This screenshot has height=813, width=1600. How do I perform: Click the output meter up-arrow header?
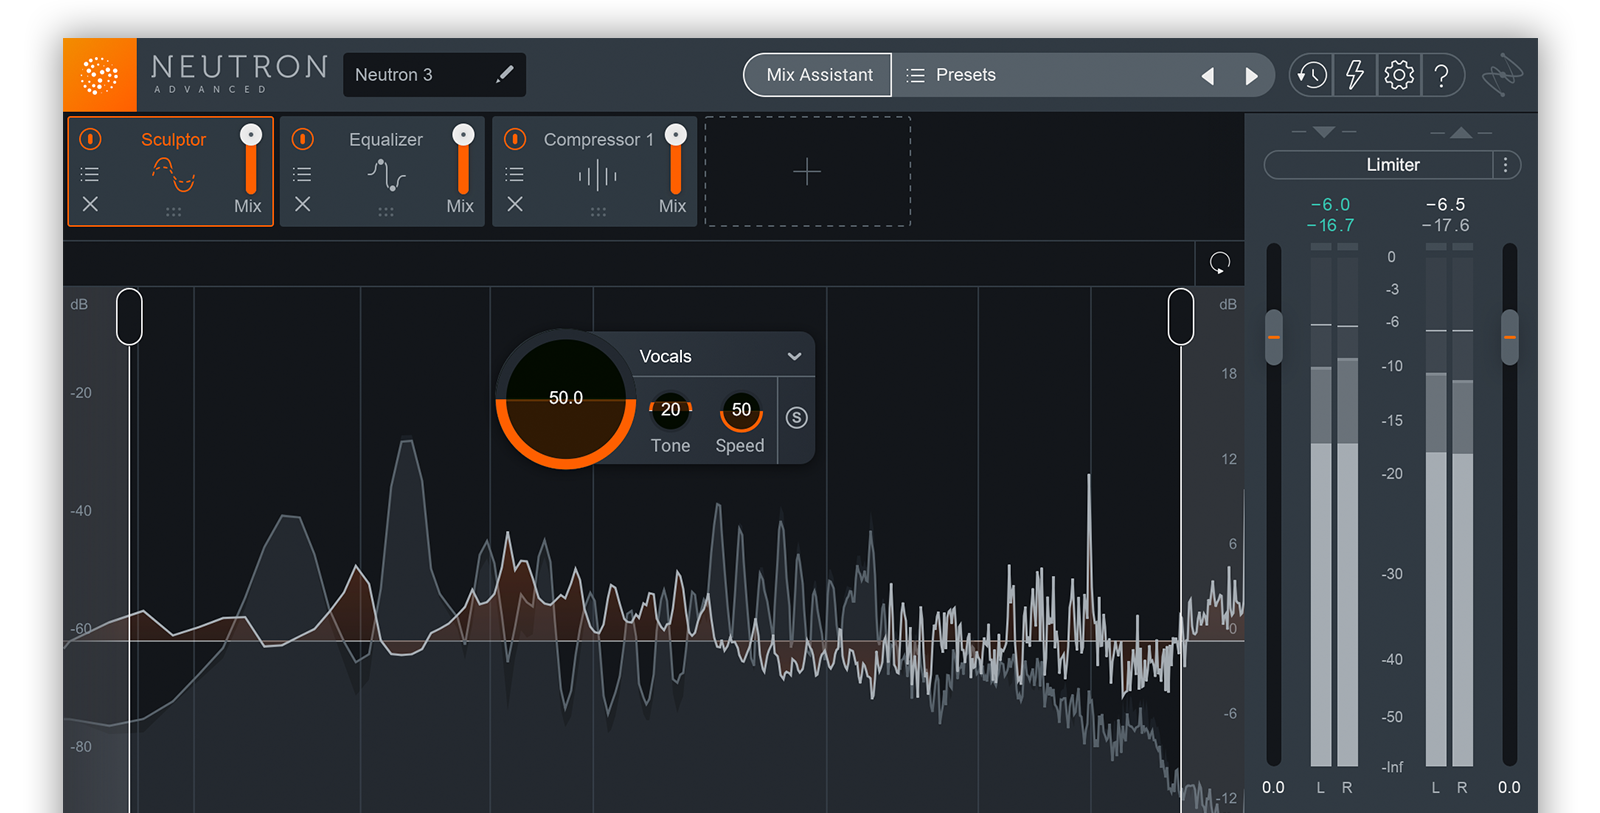click(x=1461, y=132)
